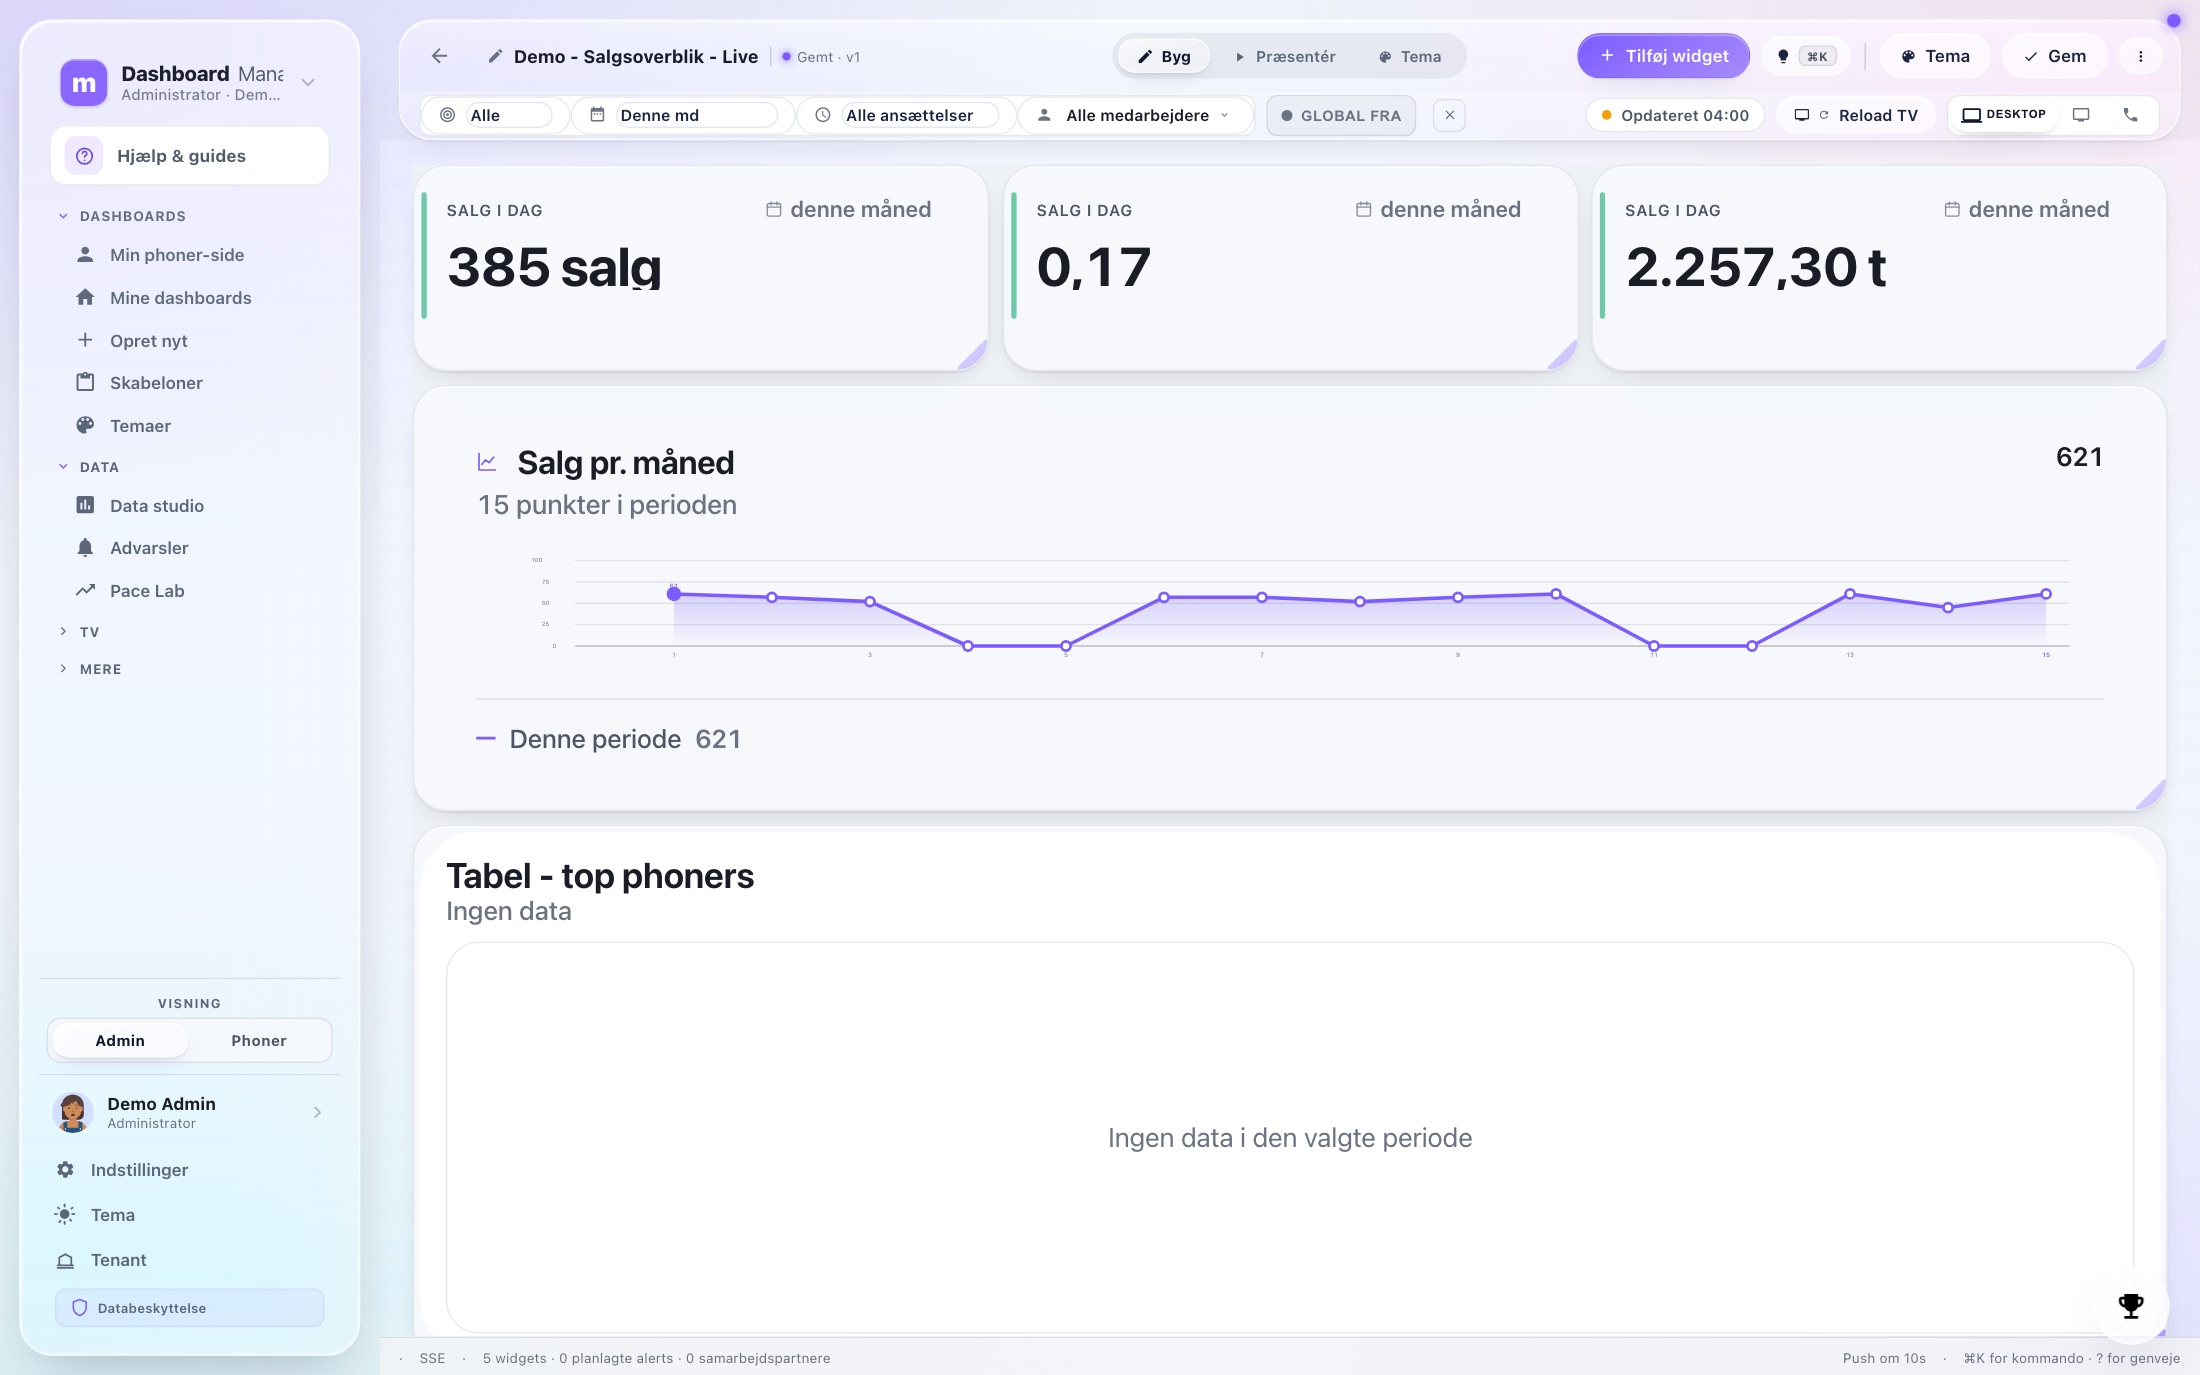This screenshot has width=2200, height=1375.
Task: Open Mine dashboards page
Action: [x=180, y=298]
